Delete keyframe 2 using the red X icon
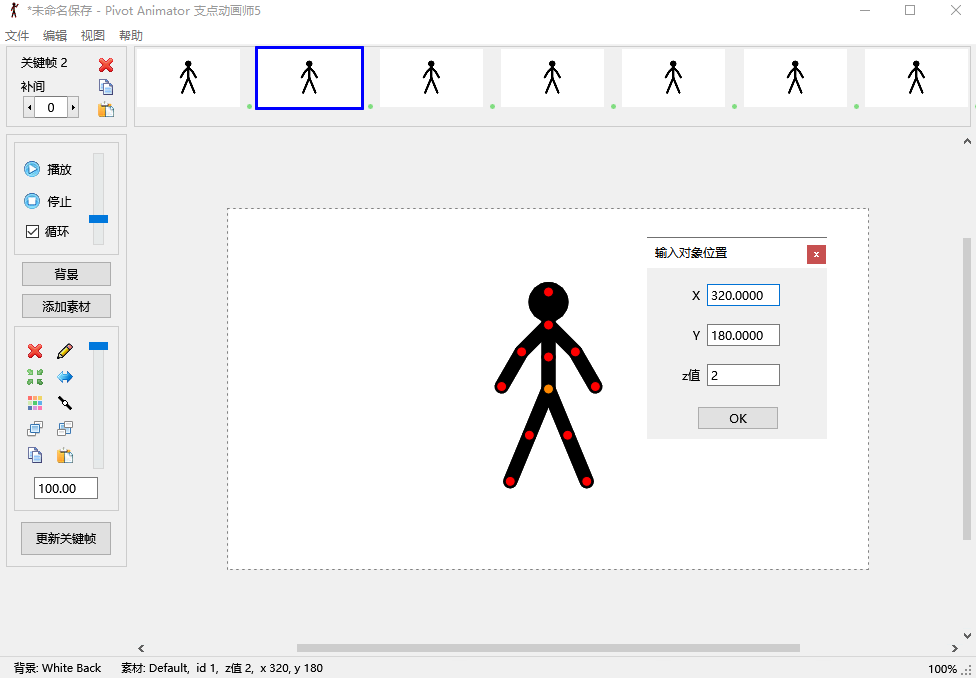Screen dimensions: 976x678 point(108,65)
